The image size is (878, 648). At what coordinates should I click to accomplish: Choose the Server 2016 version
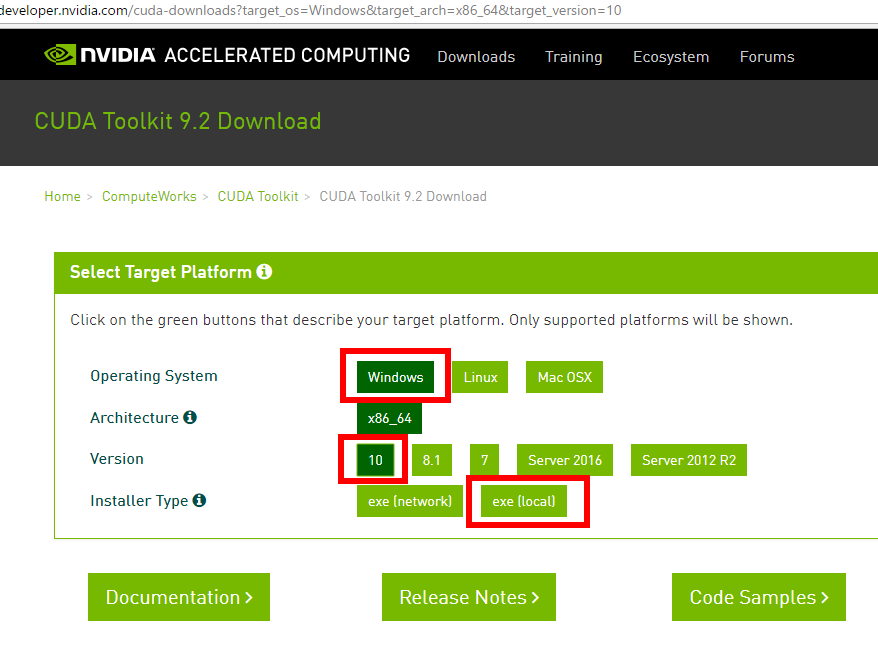point(564,460)
